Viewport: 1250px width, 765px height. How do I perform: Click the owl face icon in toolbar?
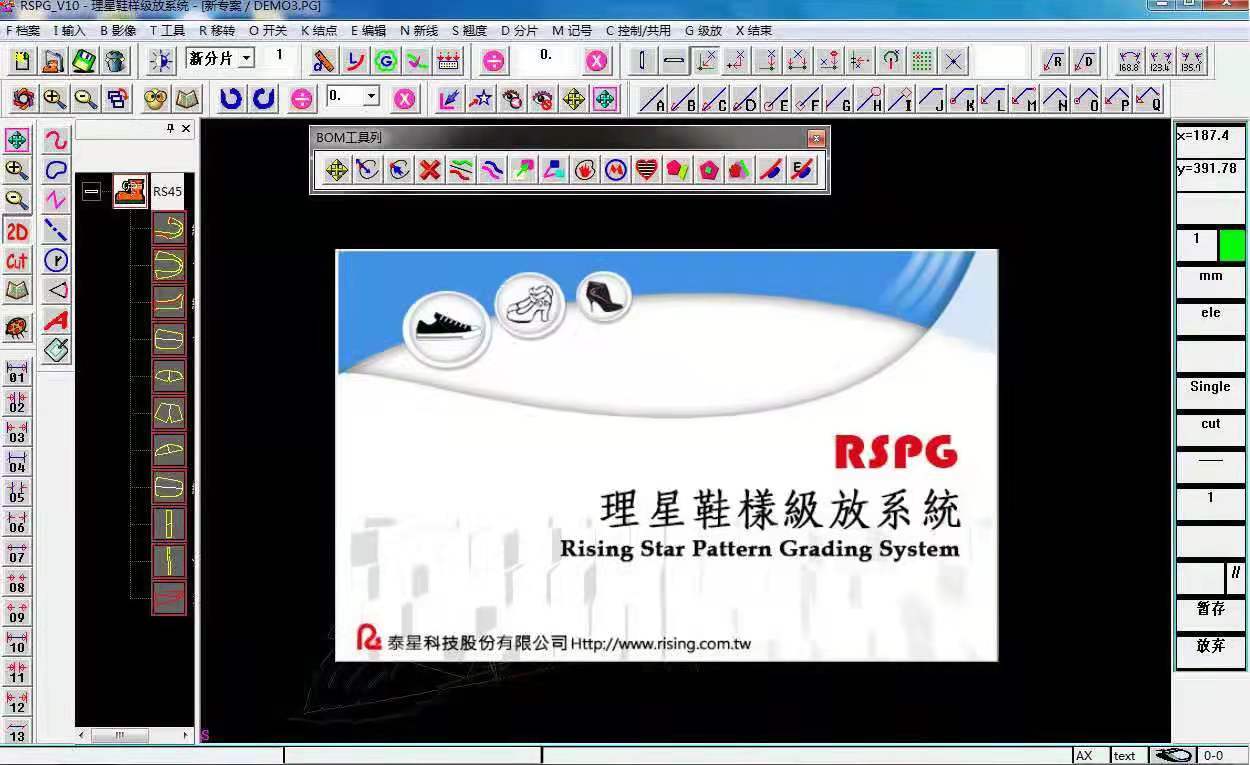(x=155, y=99)
